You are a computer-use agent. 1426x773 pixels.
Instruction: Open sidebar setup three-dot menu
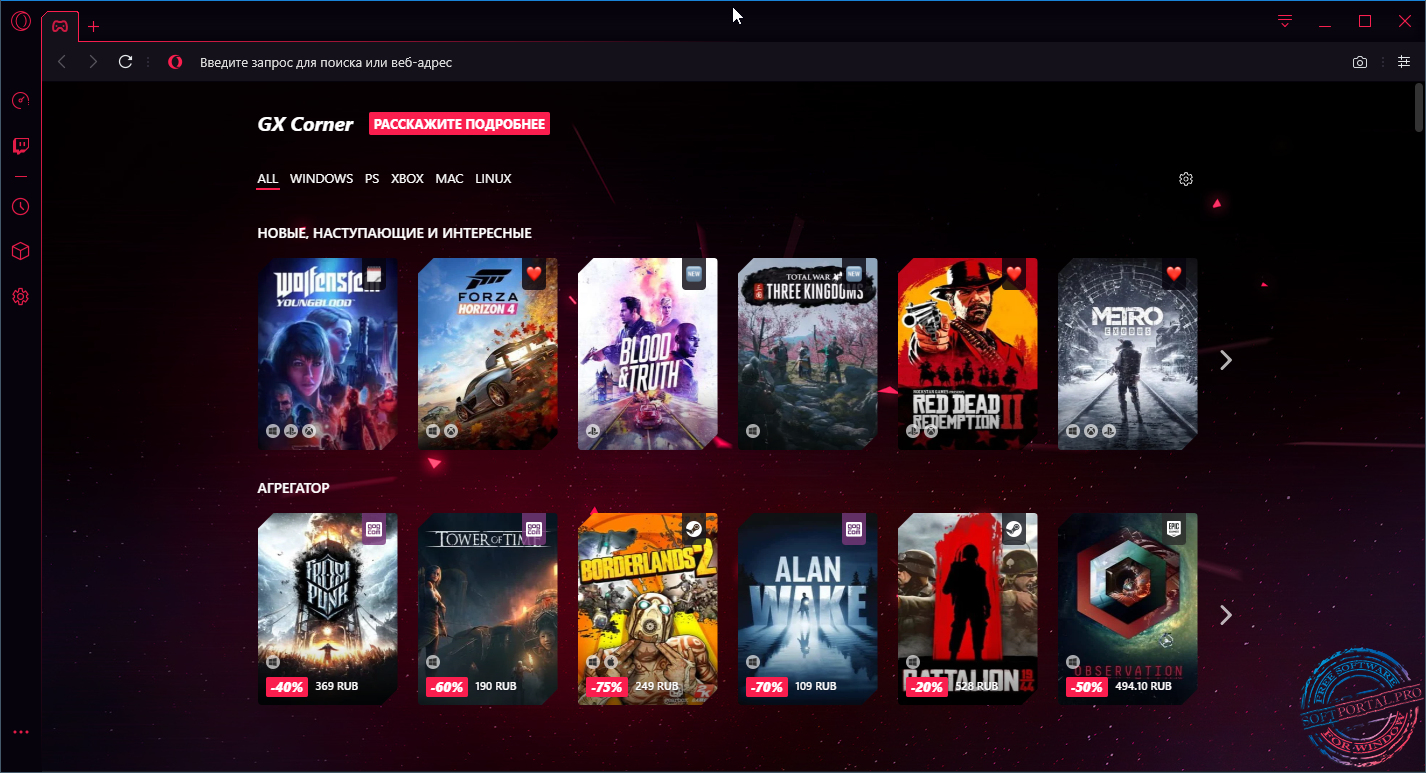21,732
